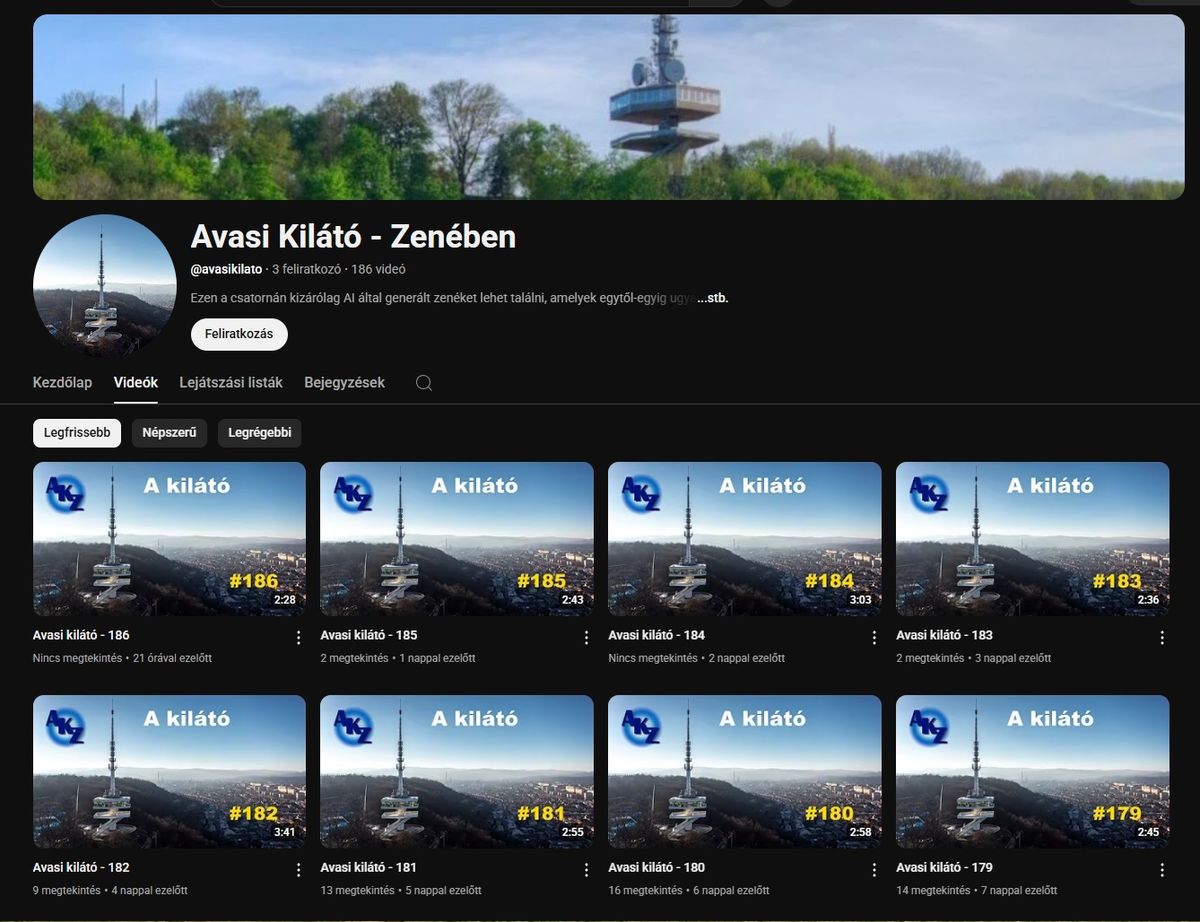1200x922 pixels.
Task: Open more options for Avasi kilátó - 180
Action: [874, 869]
